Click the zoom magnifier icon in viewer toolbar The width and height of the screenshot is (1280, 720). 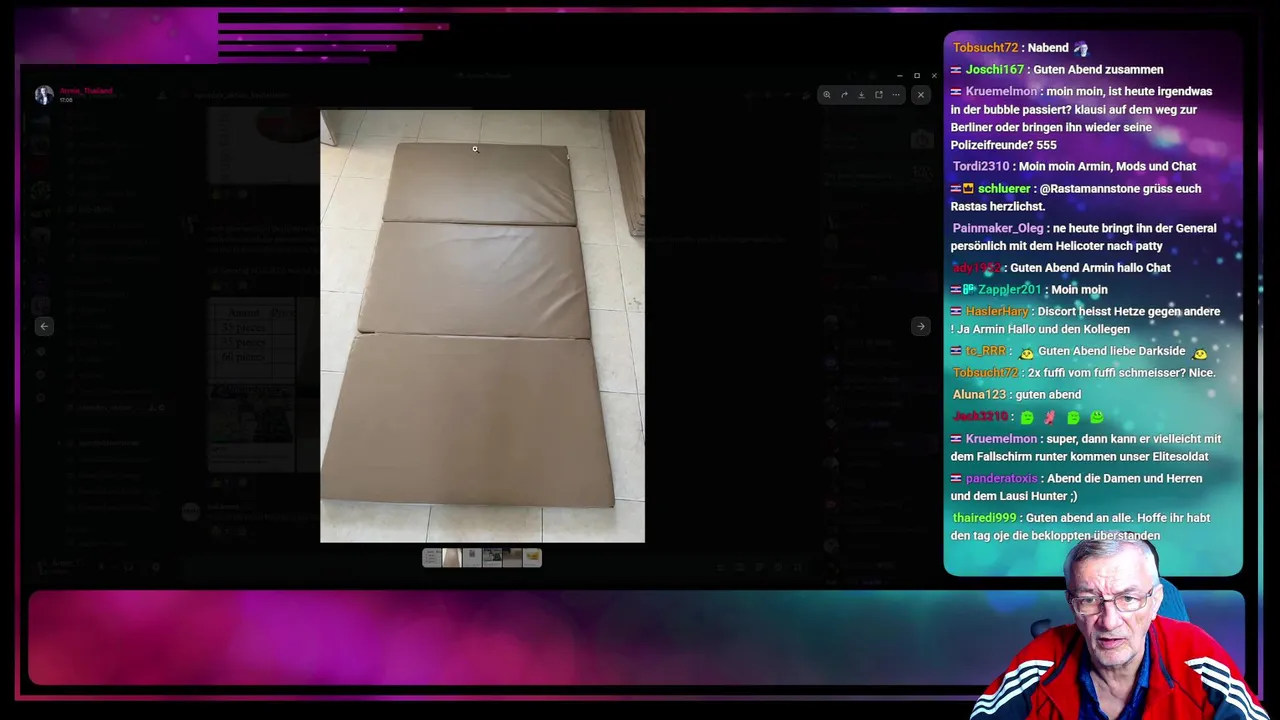point(826,95)
